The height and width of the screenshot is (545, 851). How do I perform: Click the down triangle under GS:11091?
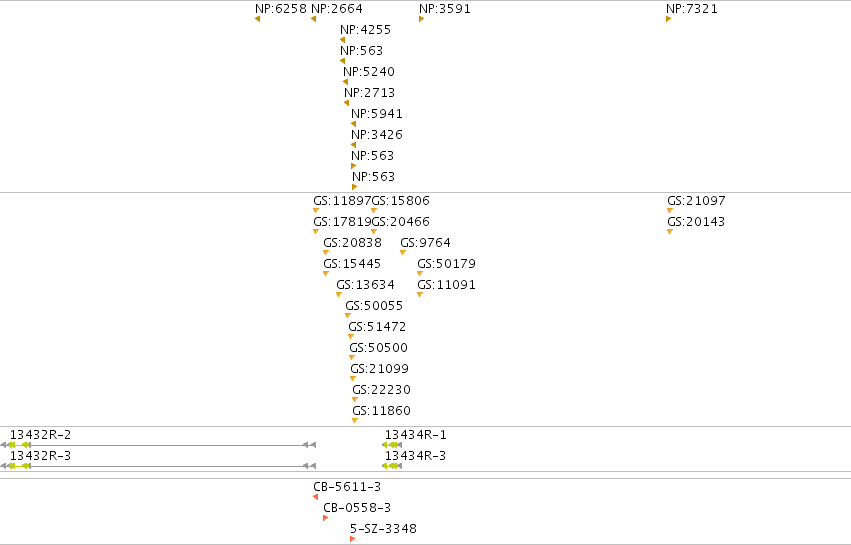420,295
